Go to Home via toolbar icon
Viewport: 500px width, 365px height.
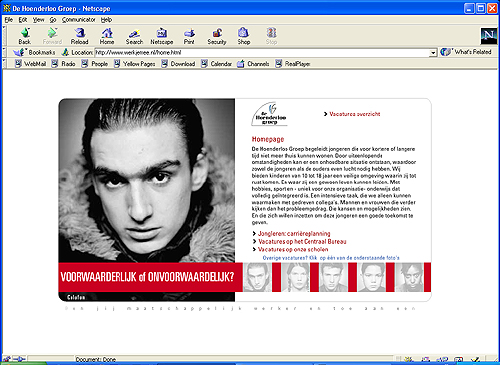(x=107, y=36)
